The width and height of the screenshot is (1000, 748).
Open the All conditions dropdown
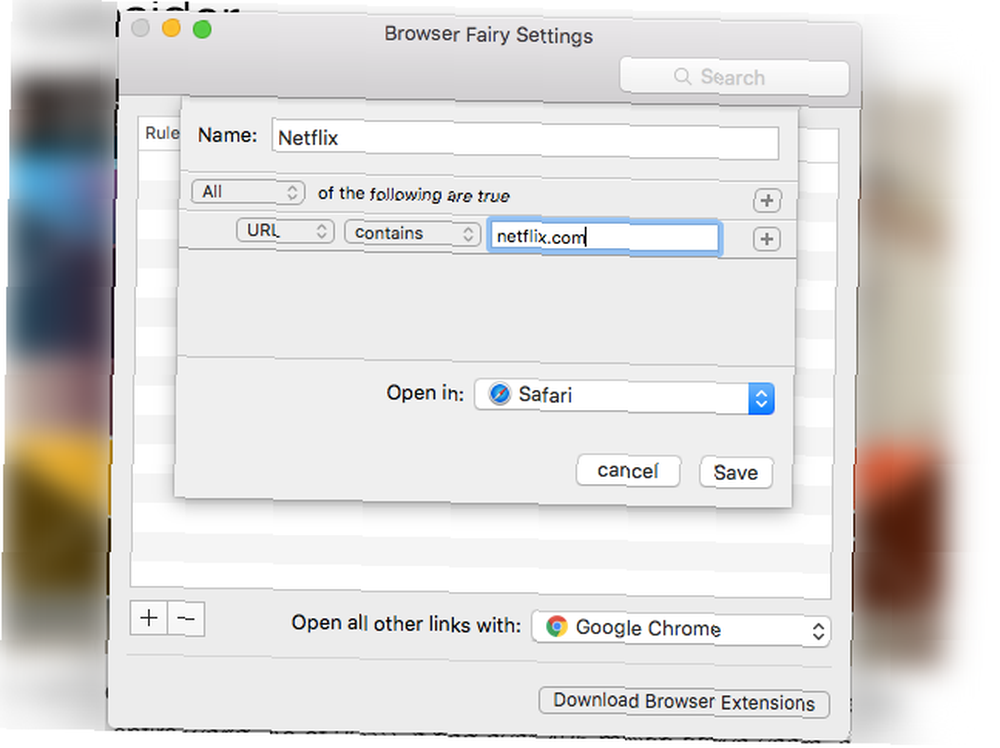(248, 192)
